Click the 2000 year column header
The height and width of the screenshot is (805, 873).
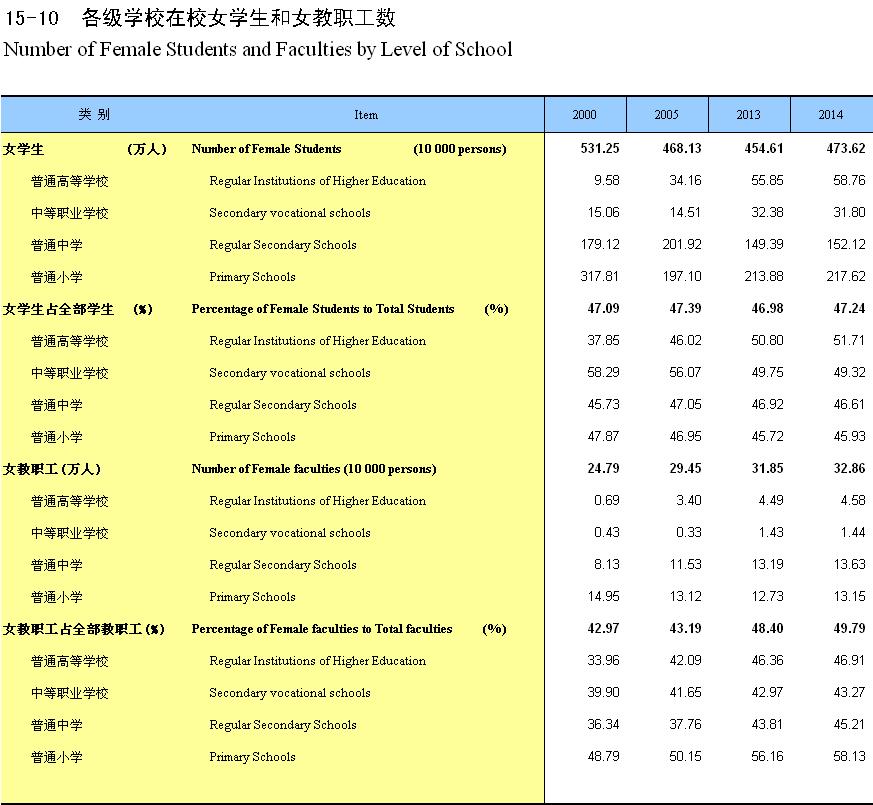coord(584,115)
